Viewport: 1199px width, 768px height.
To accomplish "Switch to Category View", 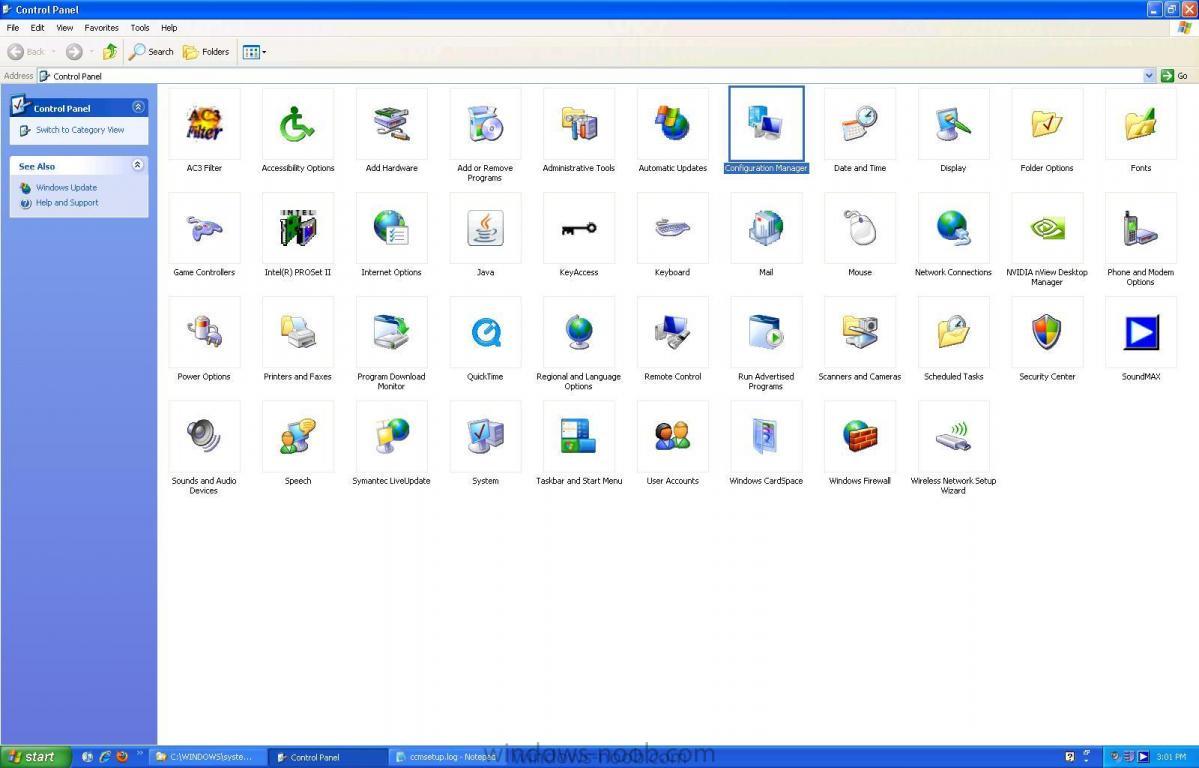I will tap(80, 130).
